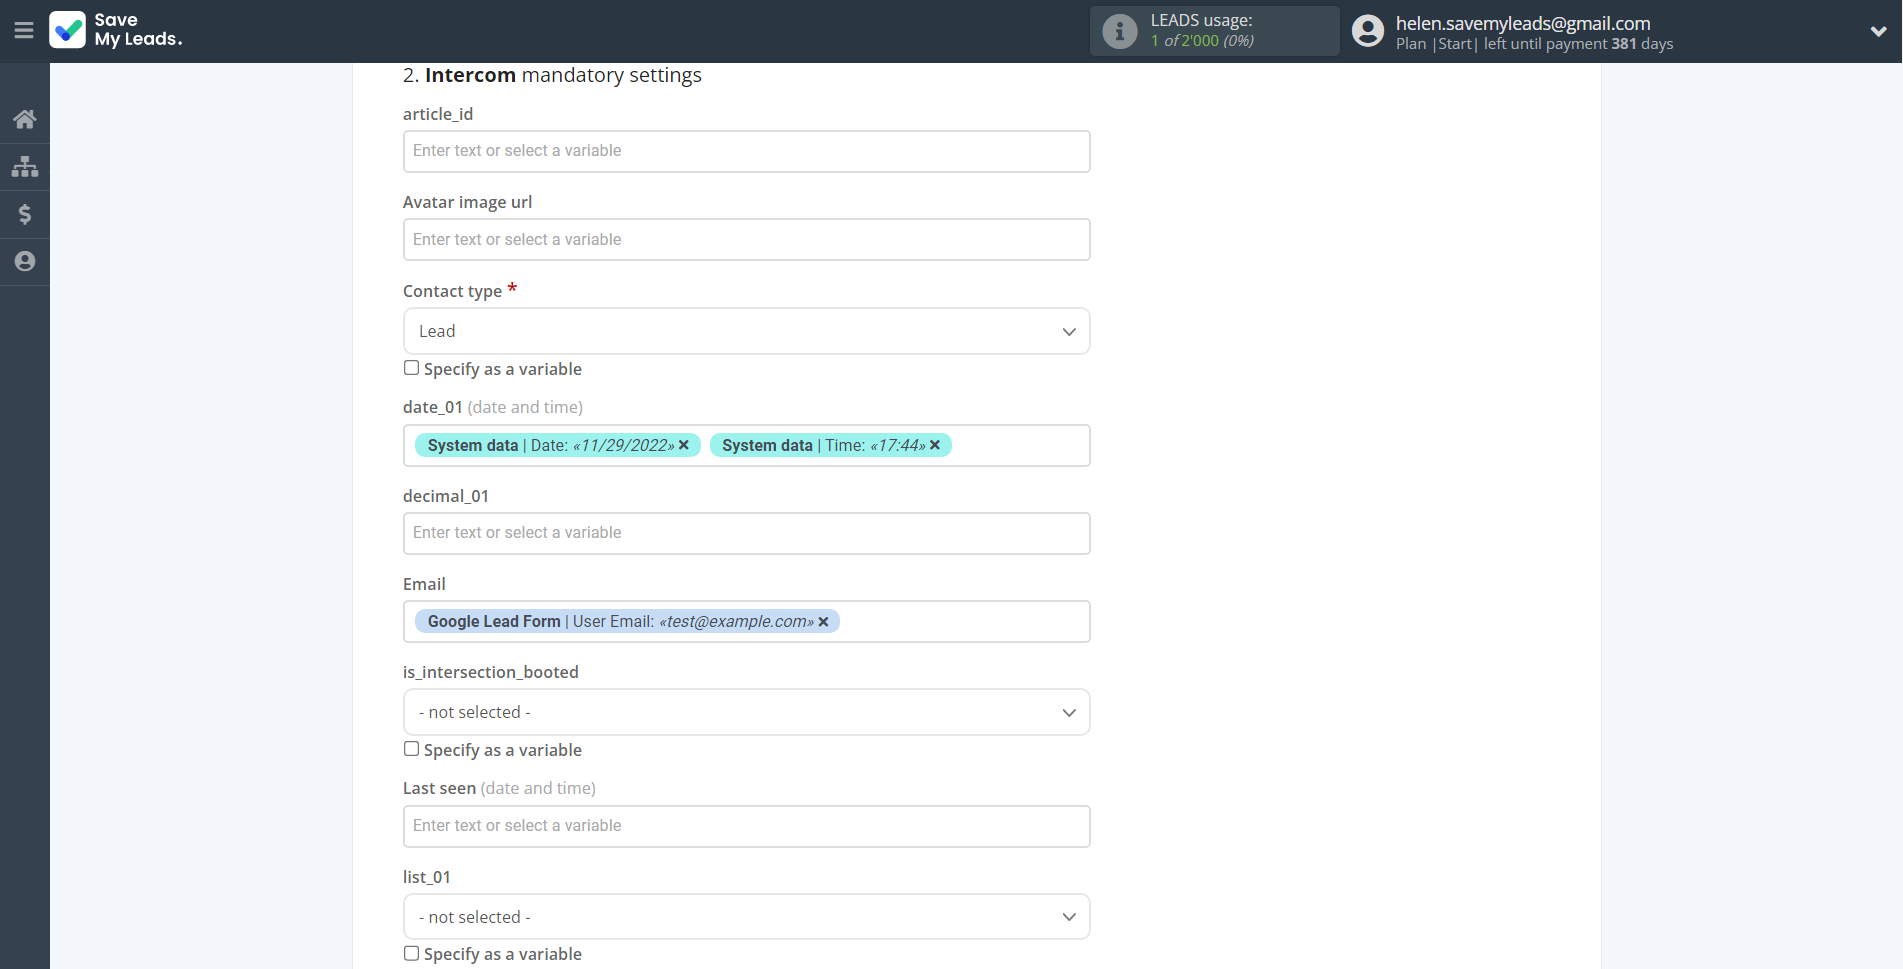Open the is_intersection_booted dropdown
1903x969 pixels.
[746, 712]
